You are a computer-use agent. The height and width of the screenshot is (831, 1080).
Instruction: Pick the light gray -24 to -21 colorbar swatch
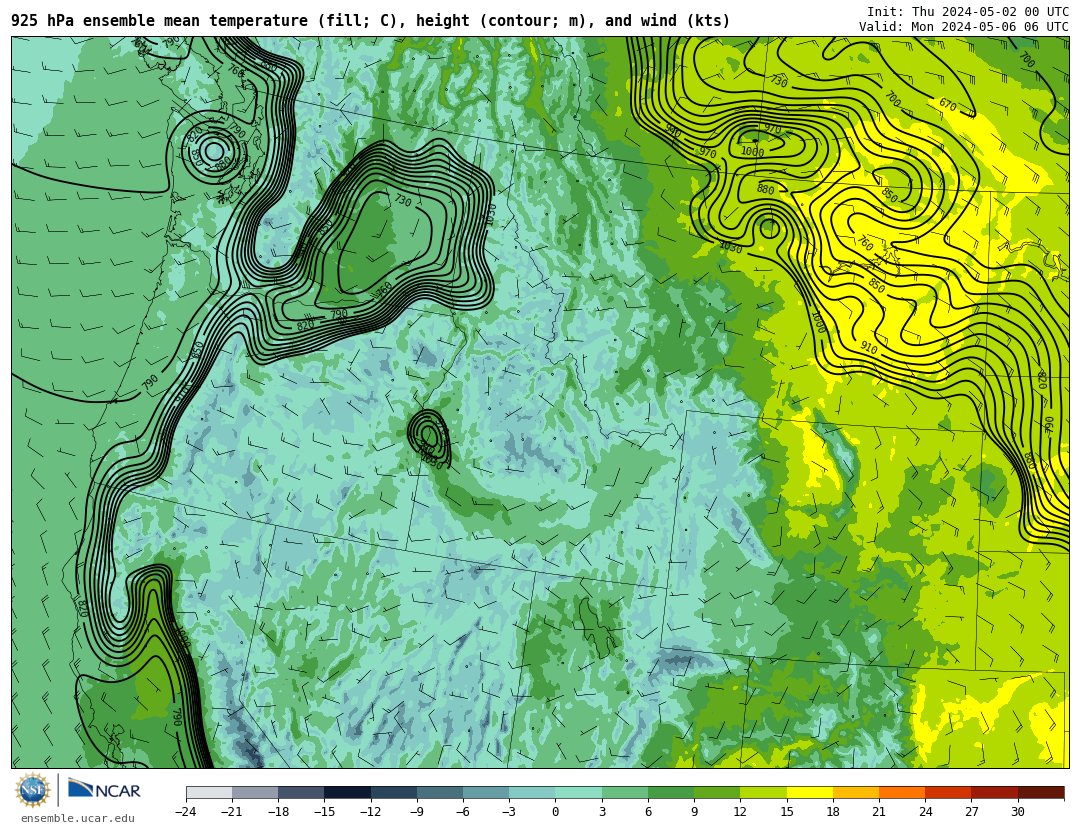point(209,792)
